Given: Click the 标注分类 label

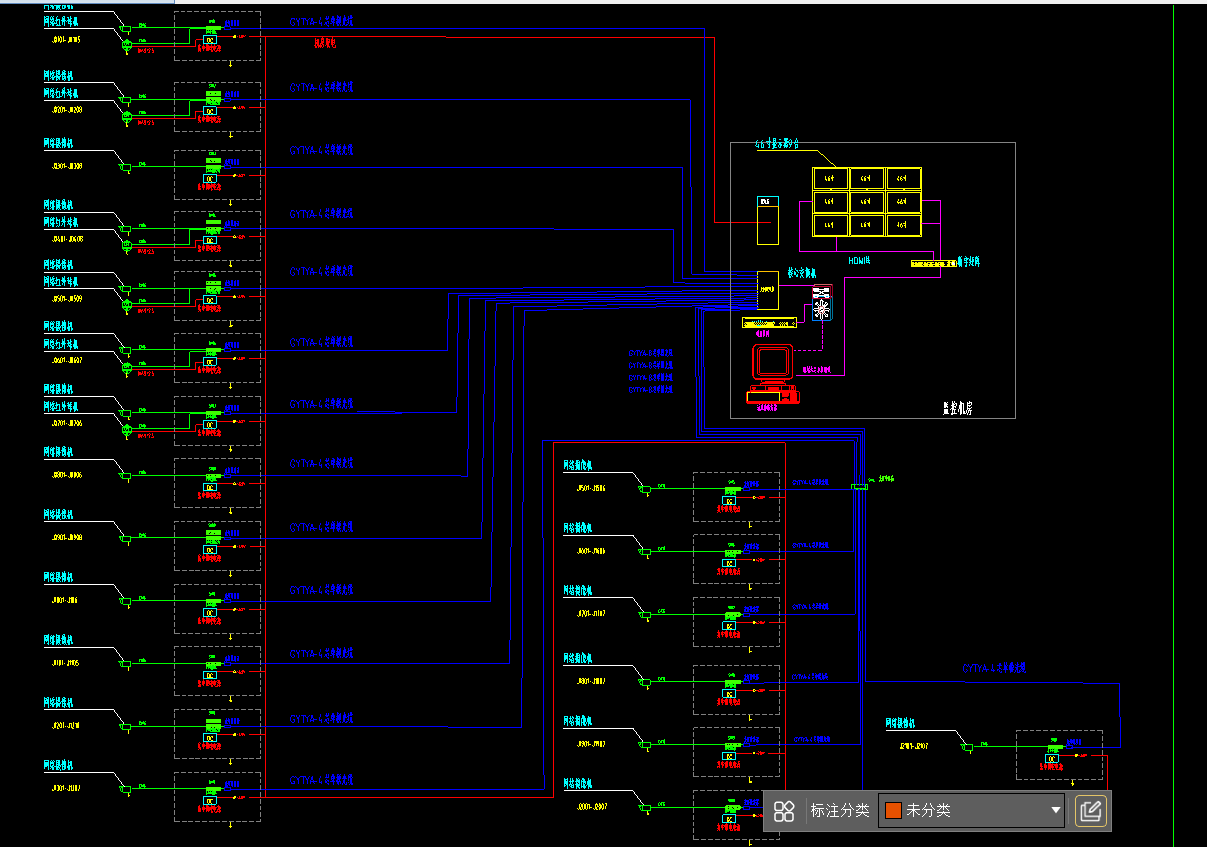Looking at the screenshot, I should coord(840,811).
